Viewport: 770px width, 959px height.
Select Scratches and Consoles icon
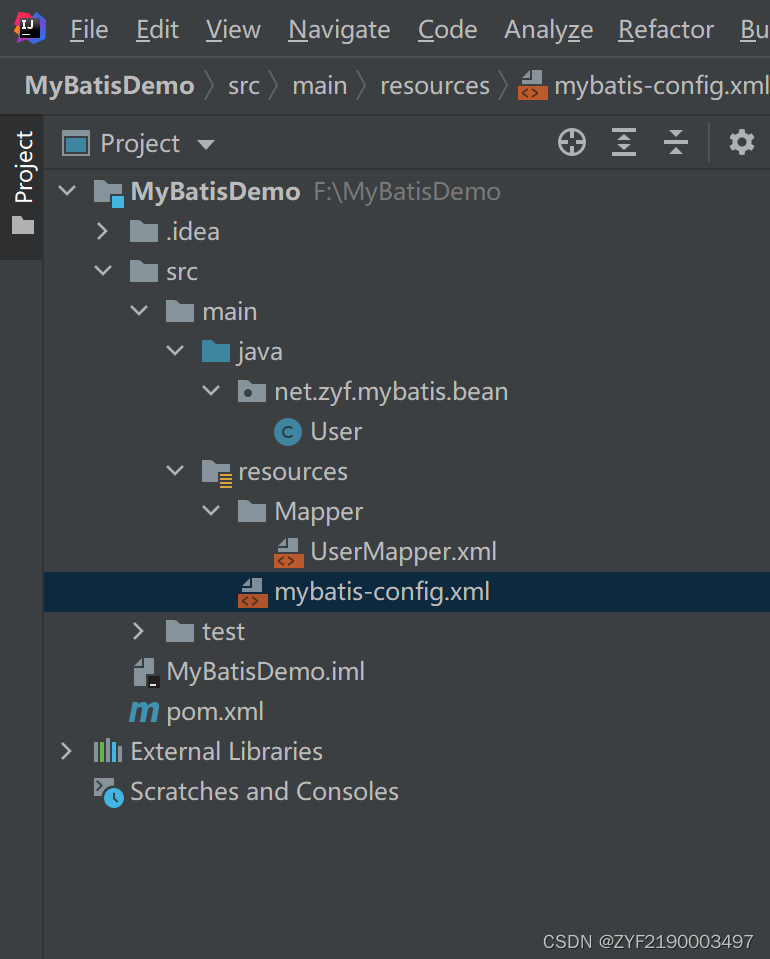tap(108, 793)
